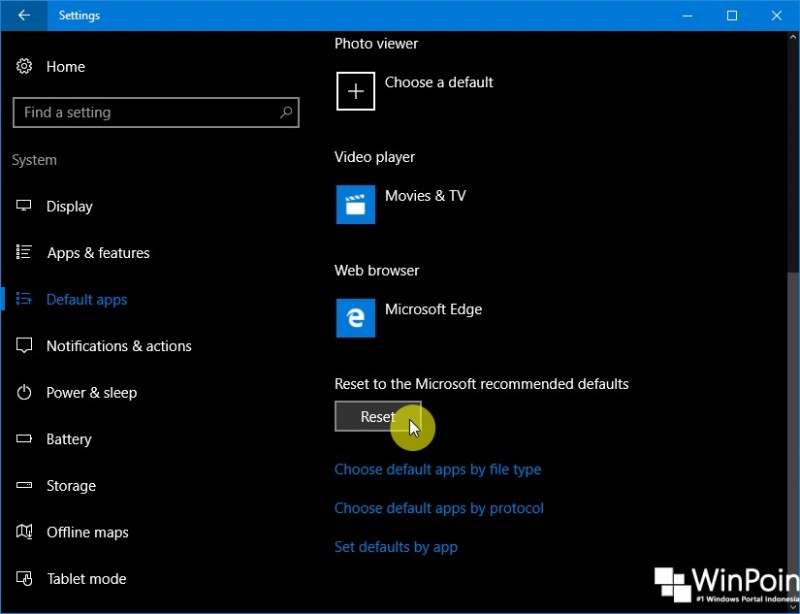The height and width of the screenshot is (614, 800).
Task: Click the Default apps sidebar icon
Action: [23, 299]
